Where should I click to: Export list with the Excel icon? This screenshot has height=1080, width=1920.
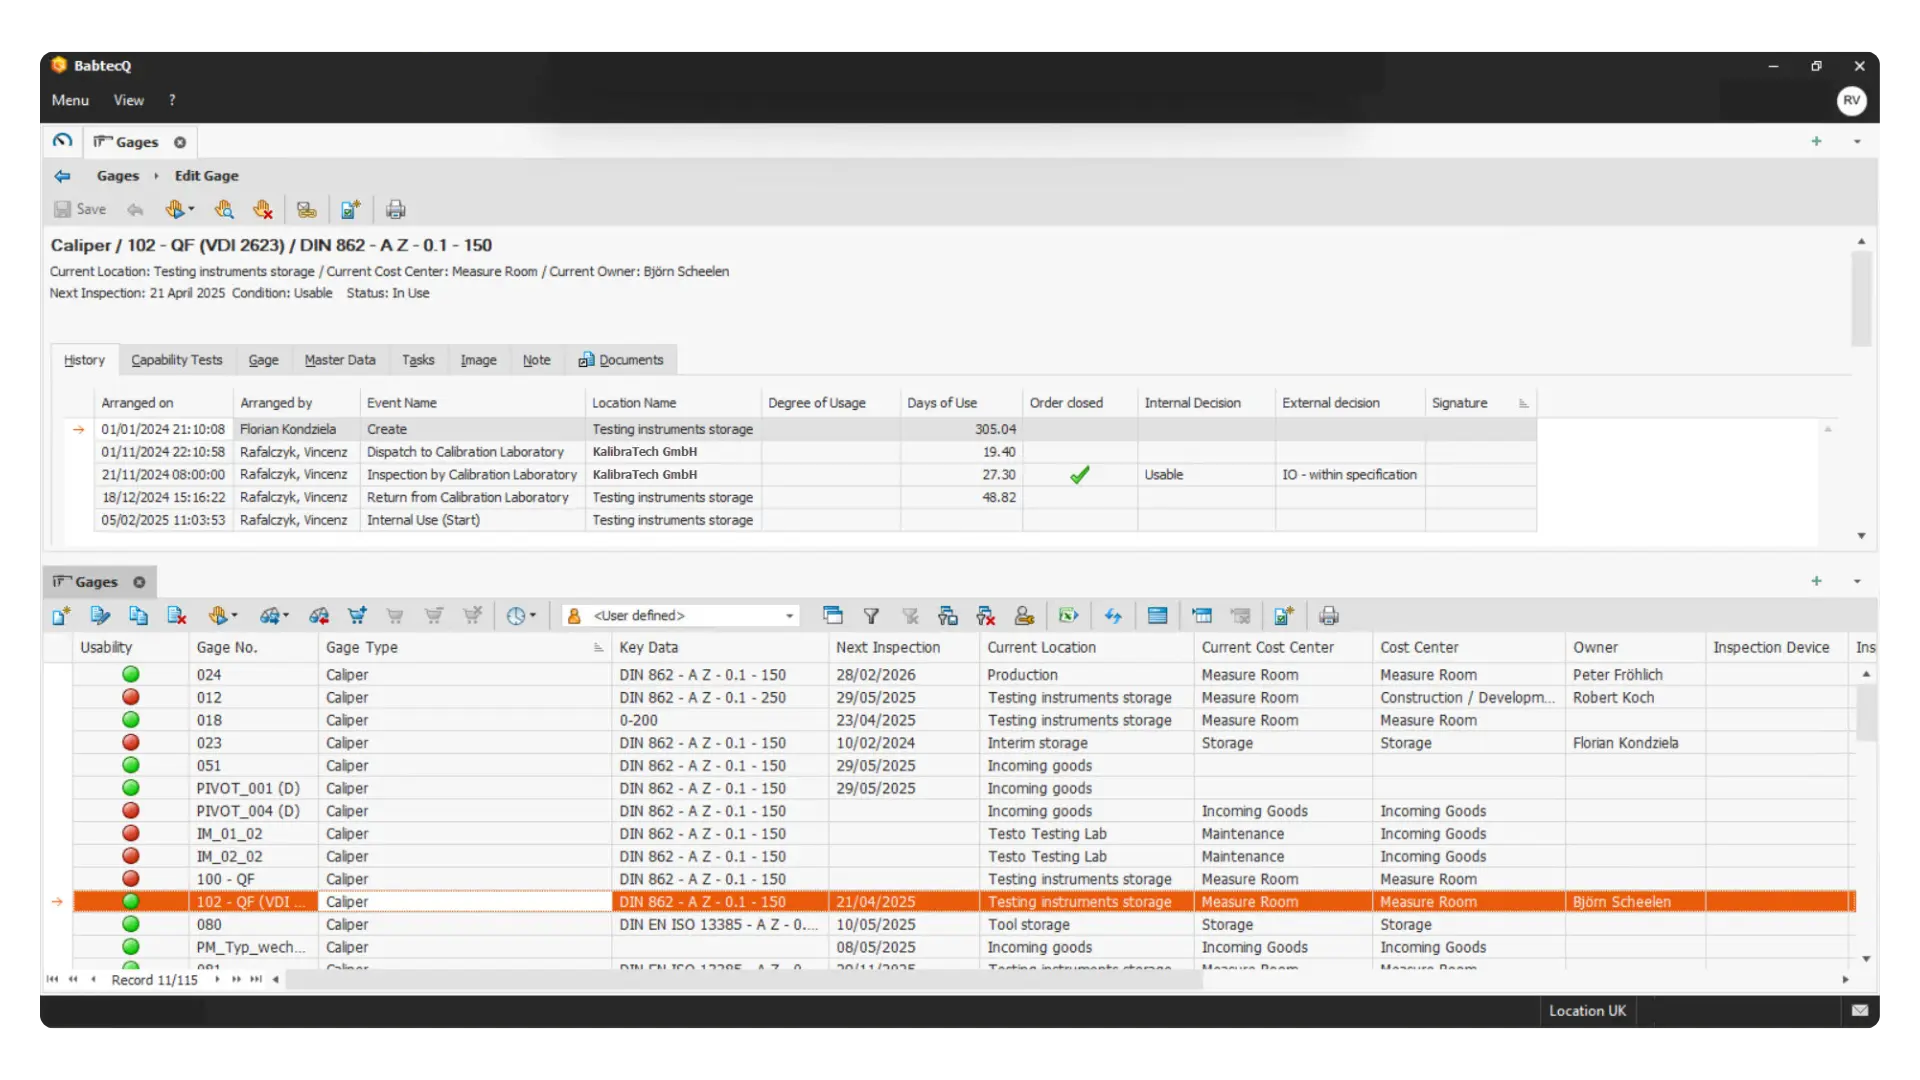coord(1068,616)
